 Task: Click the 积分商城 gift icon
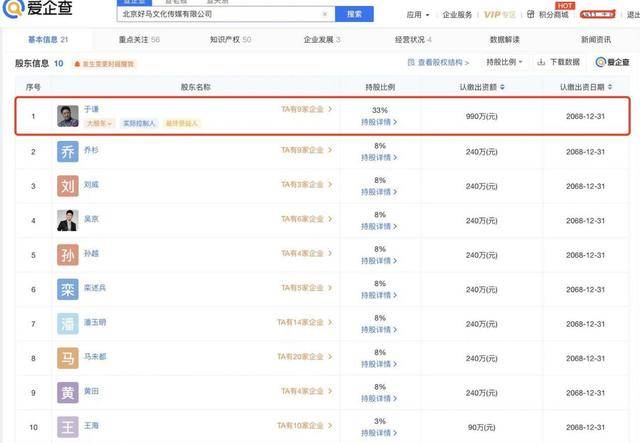pyautogui.click(x=531, y=14)
